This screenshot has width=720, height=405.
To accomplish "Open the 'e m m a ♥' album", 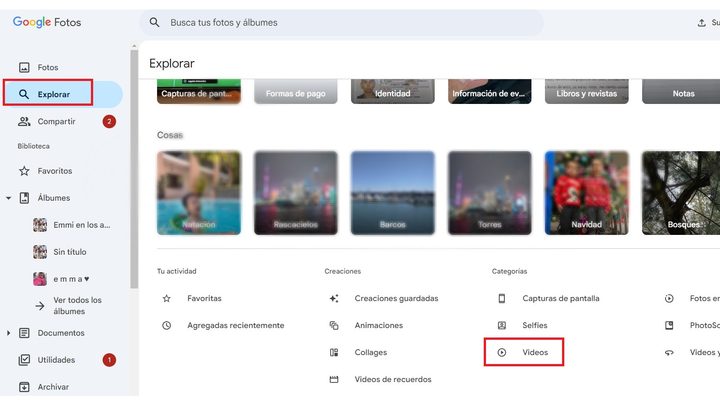I will click(62, 279).
